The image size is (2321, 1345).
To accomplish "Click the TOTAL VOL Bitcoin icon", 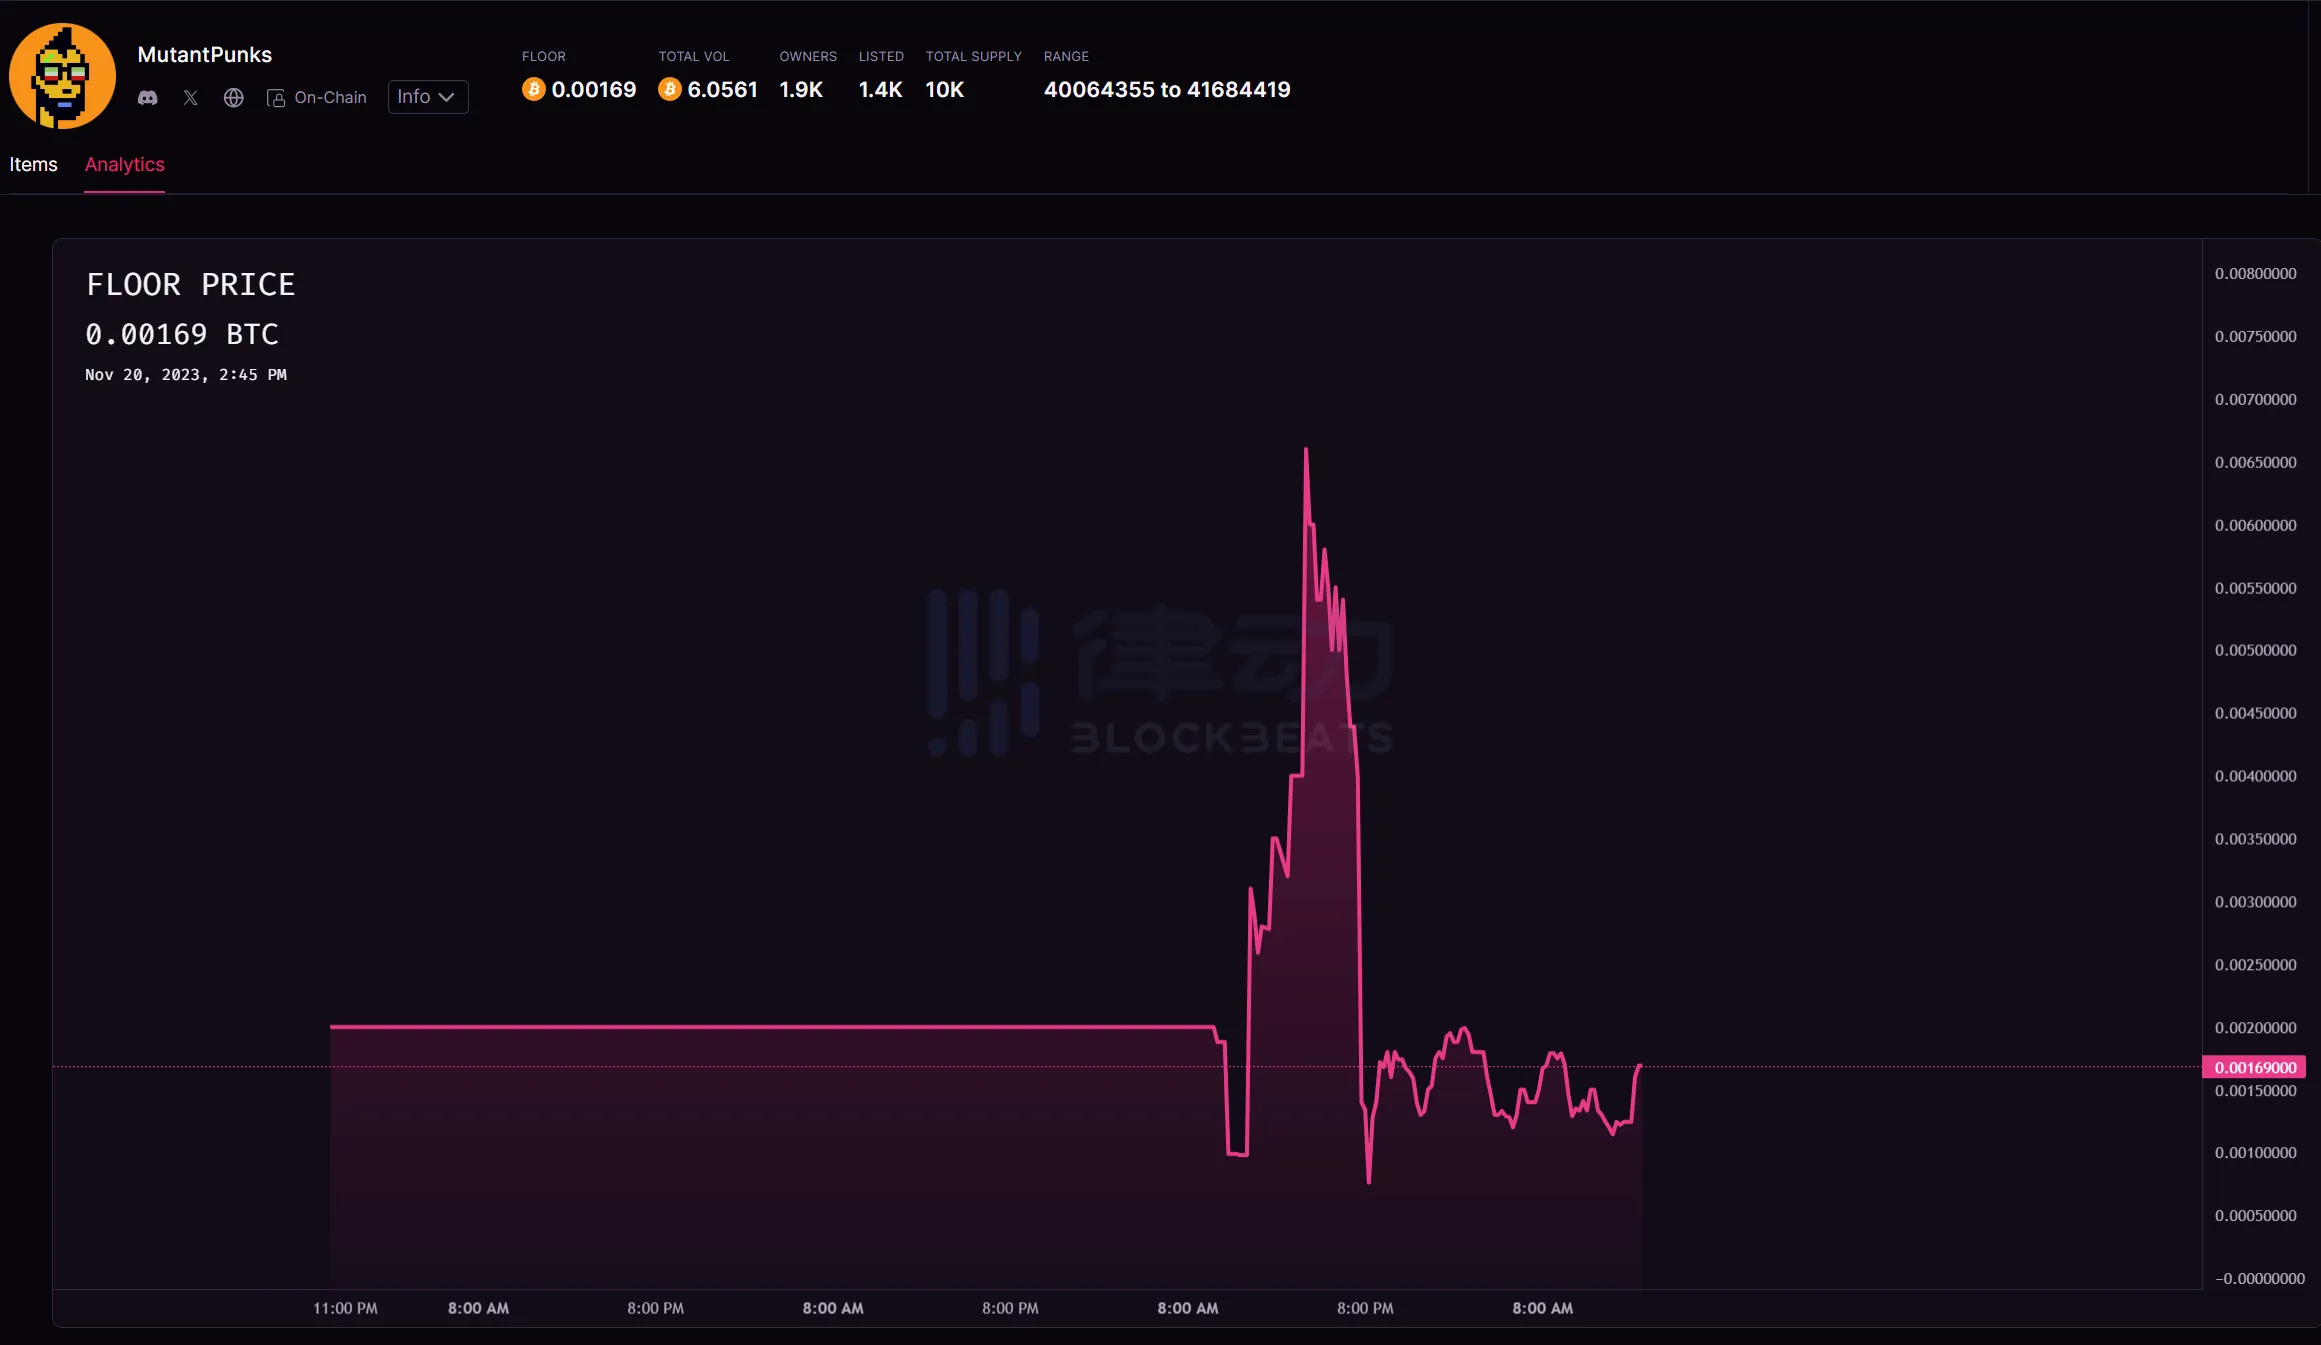I will (666, 90).
